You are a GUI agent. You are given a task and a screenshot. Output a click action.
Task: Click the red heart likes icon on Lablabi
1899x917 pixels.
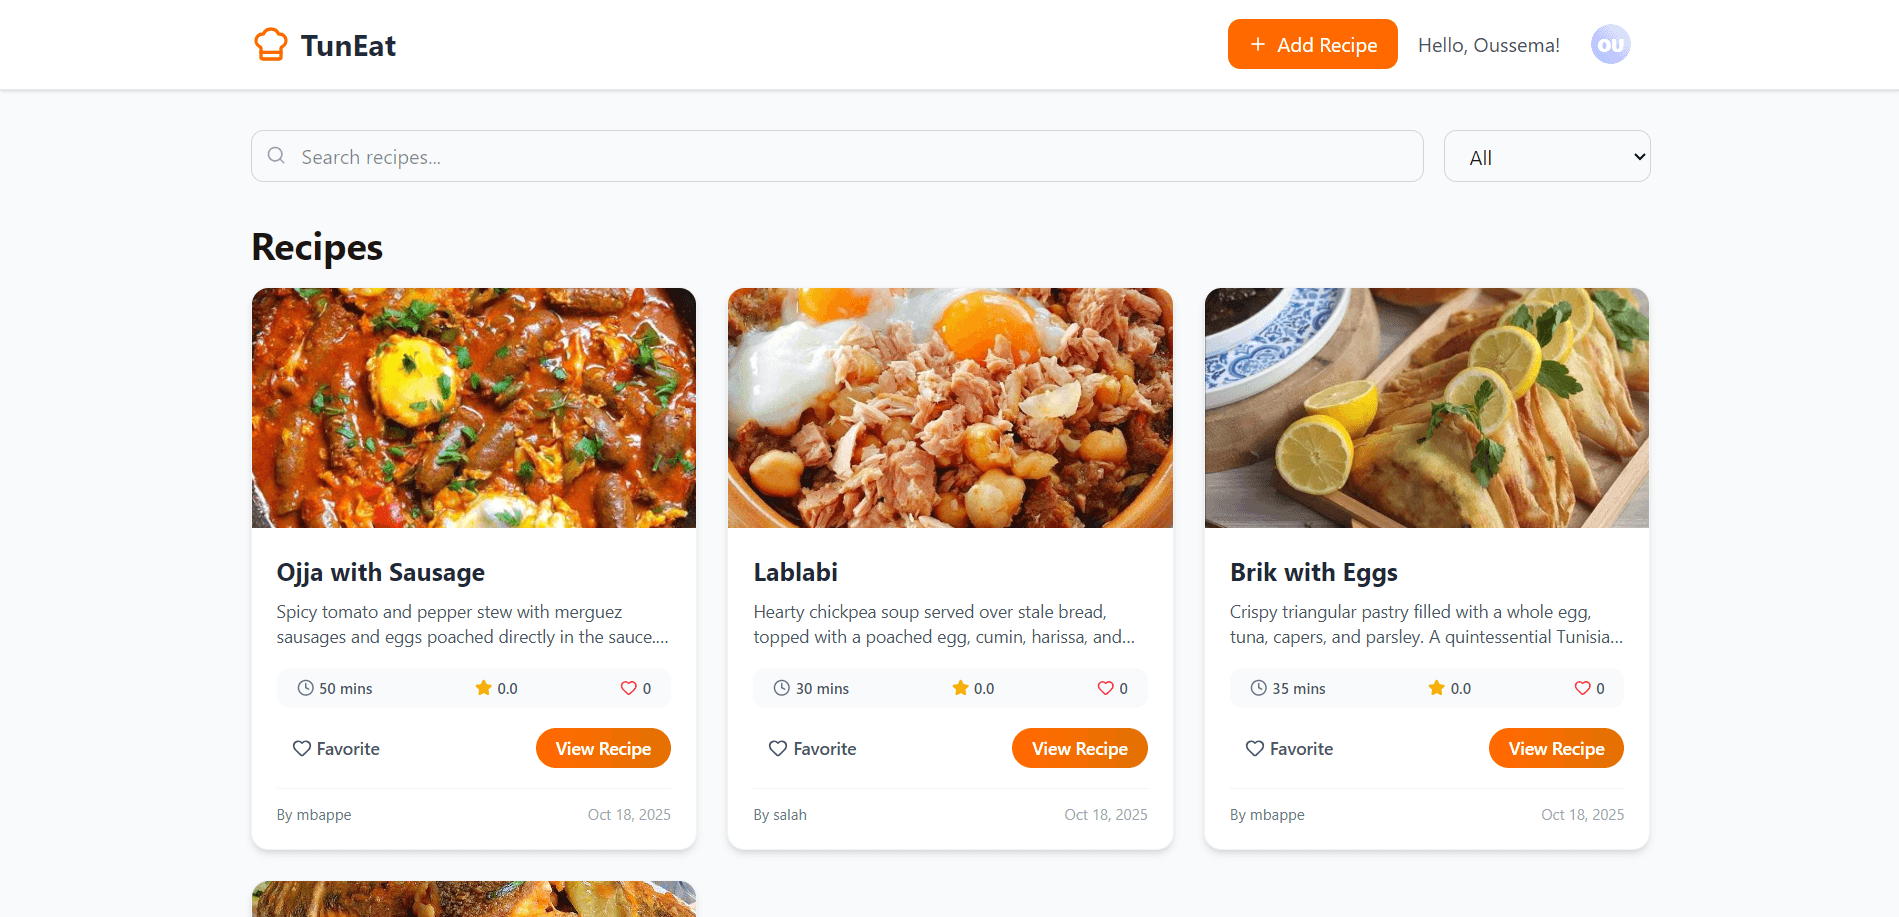(x=1105, y=688)
